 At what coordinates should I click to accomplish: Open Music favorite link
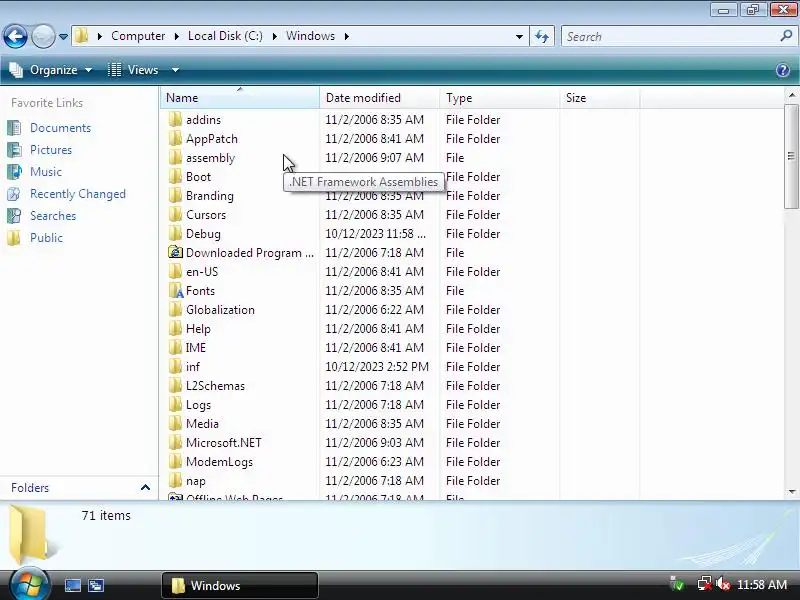click(x=45, y=171)
